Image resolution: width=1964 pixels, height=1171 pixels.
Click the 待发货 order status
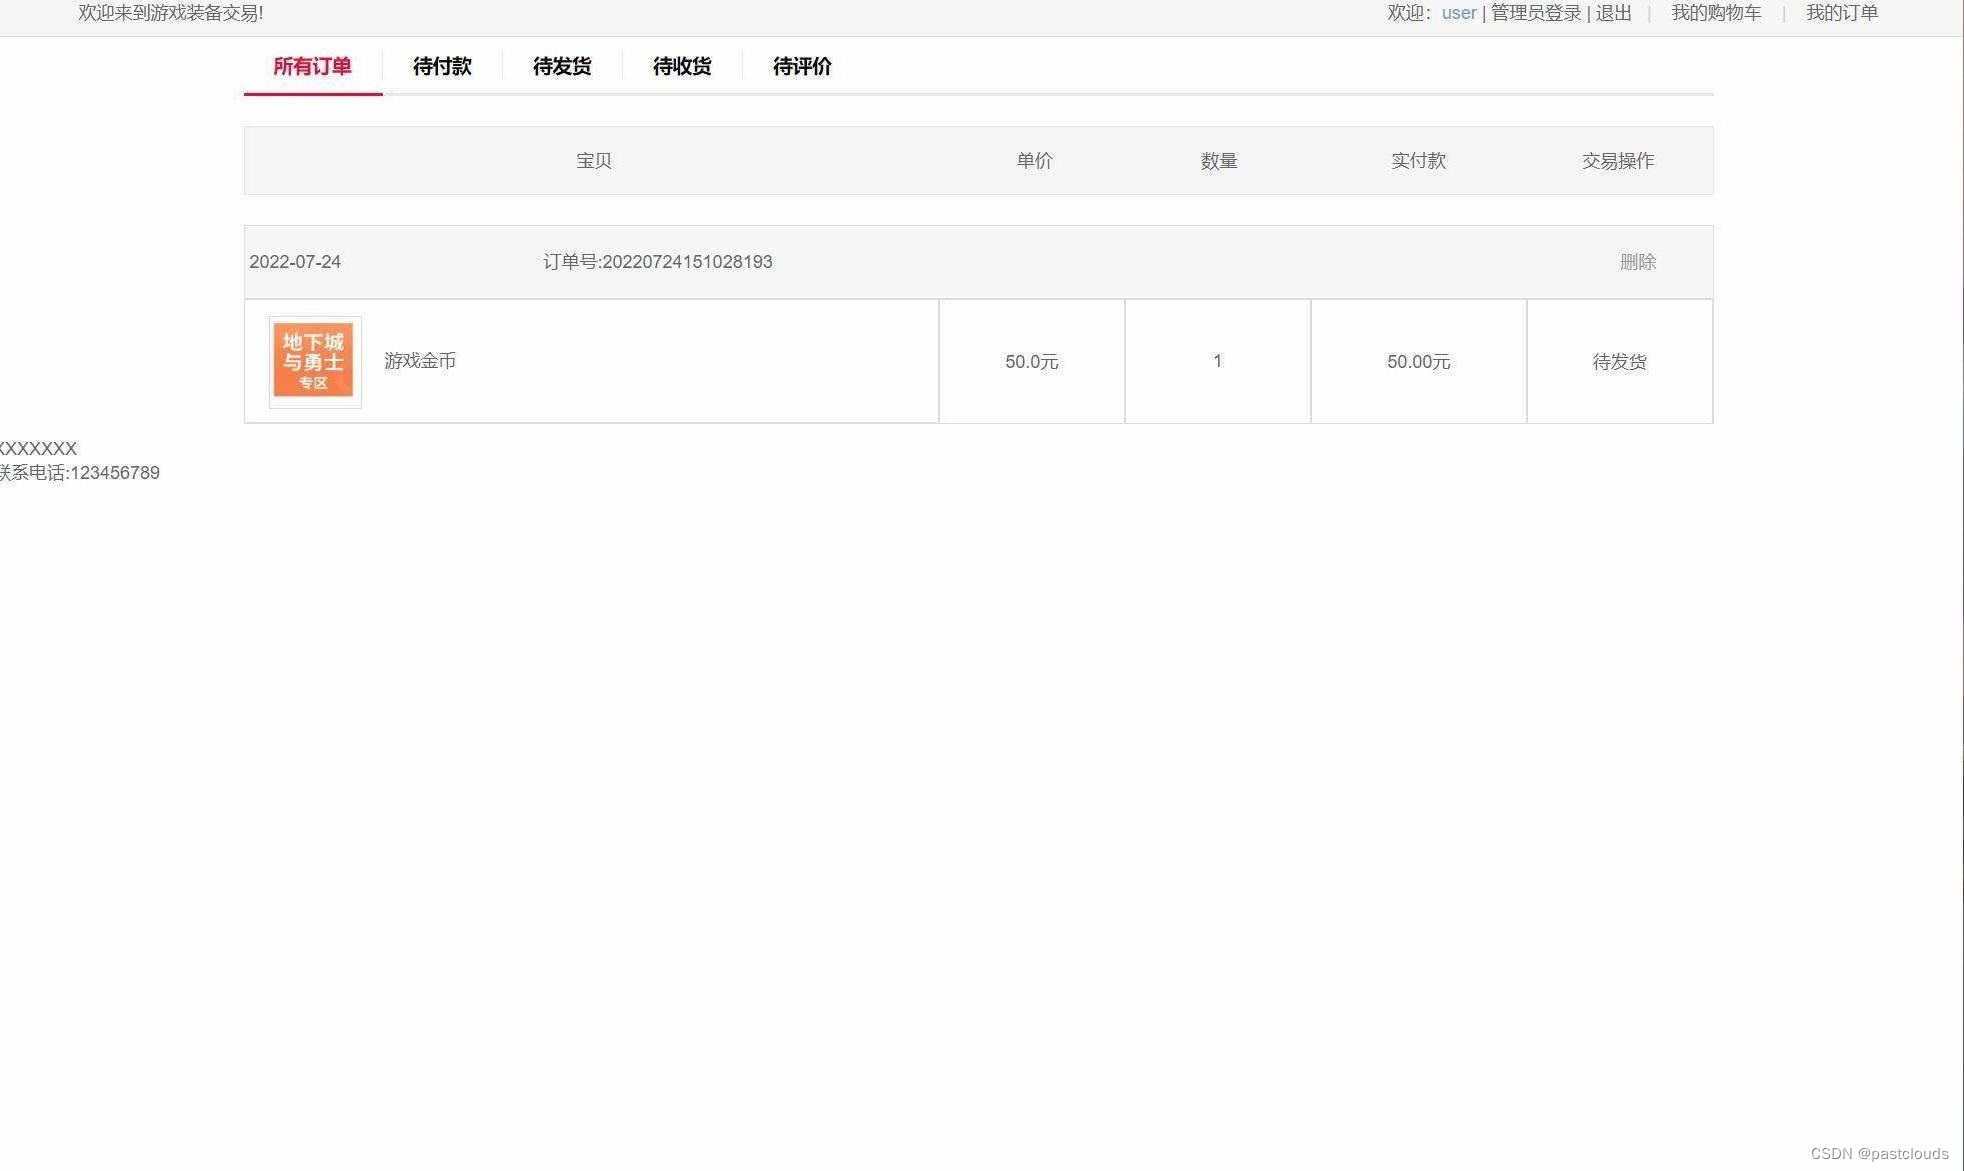click(1619, 361)
